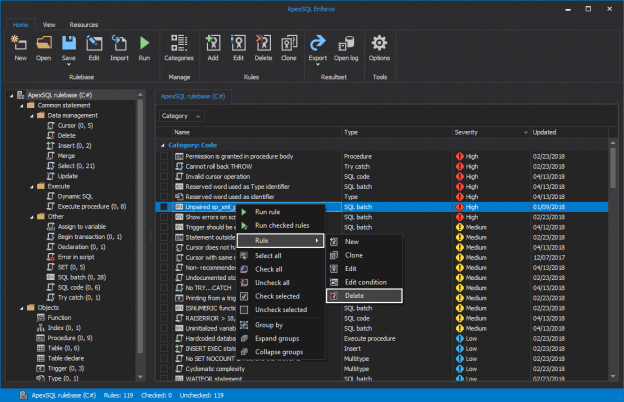Check the selected 'Unpaired sp_xml' rule checkbox
Screen dimensions: 624x402
164,207
